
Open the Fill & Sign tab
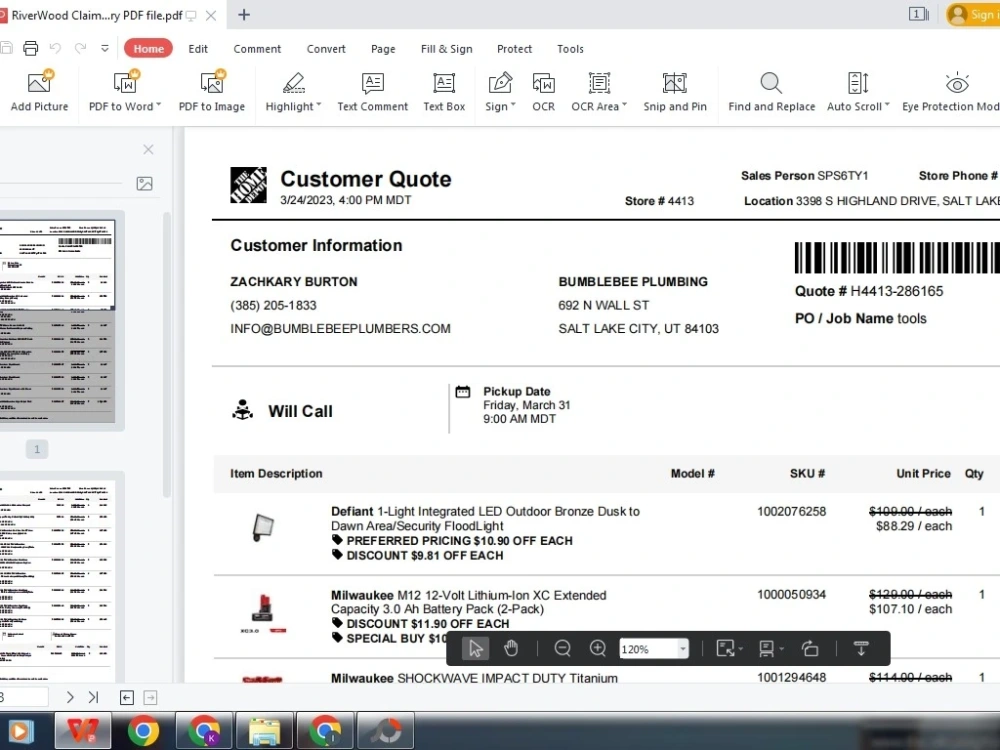pos(446,49)
